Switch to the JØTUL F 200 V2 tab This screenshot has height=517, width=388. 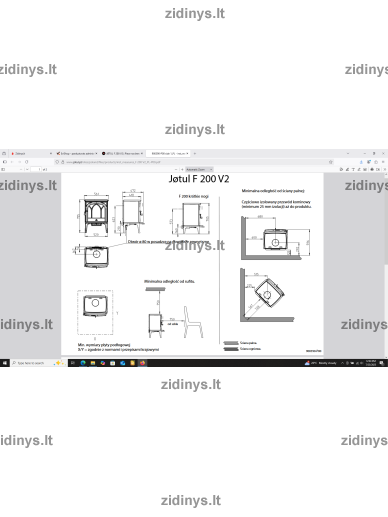point(122,153)
